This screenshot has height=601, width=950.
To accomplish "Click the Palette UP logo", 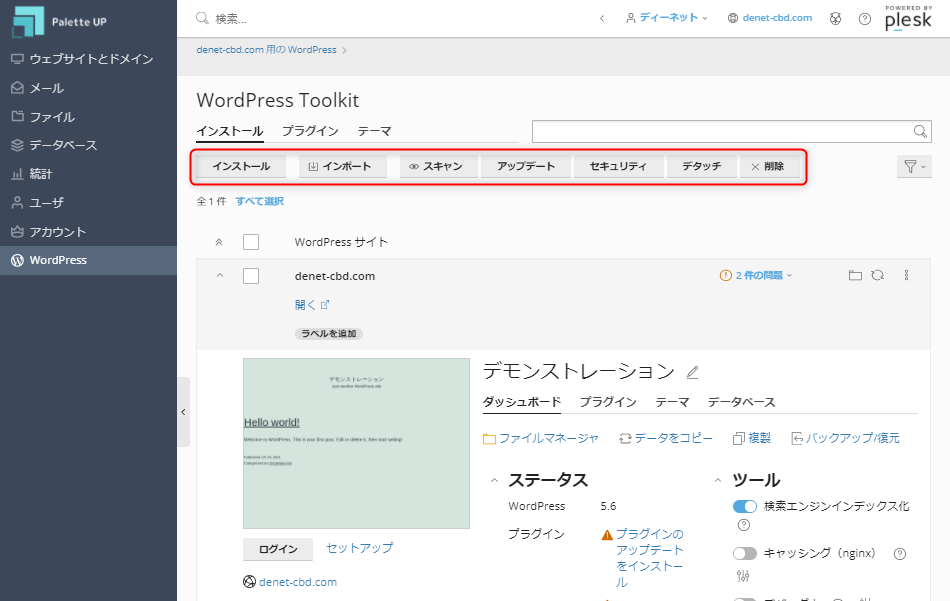I will click(59, 21).
